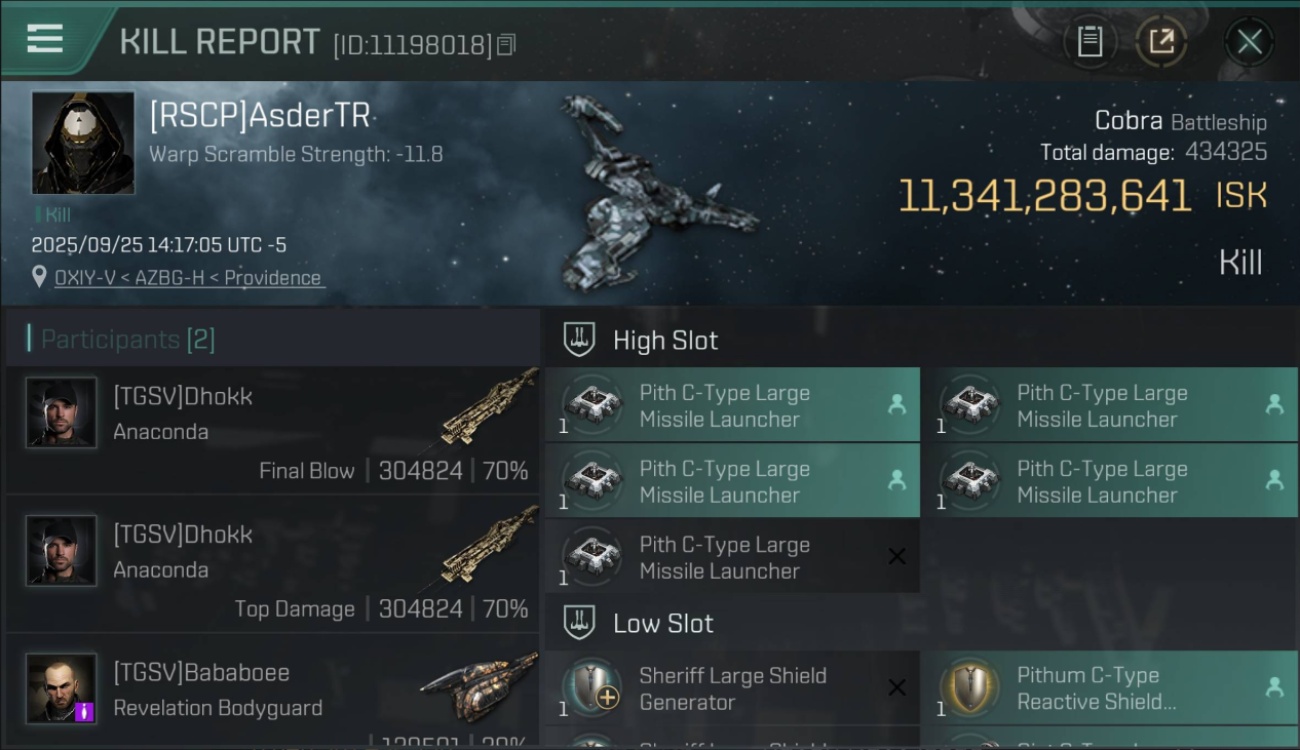Screen dimensions: 1300x750
Task: Open the hamburger menu icon
Action: pos(45,39)
